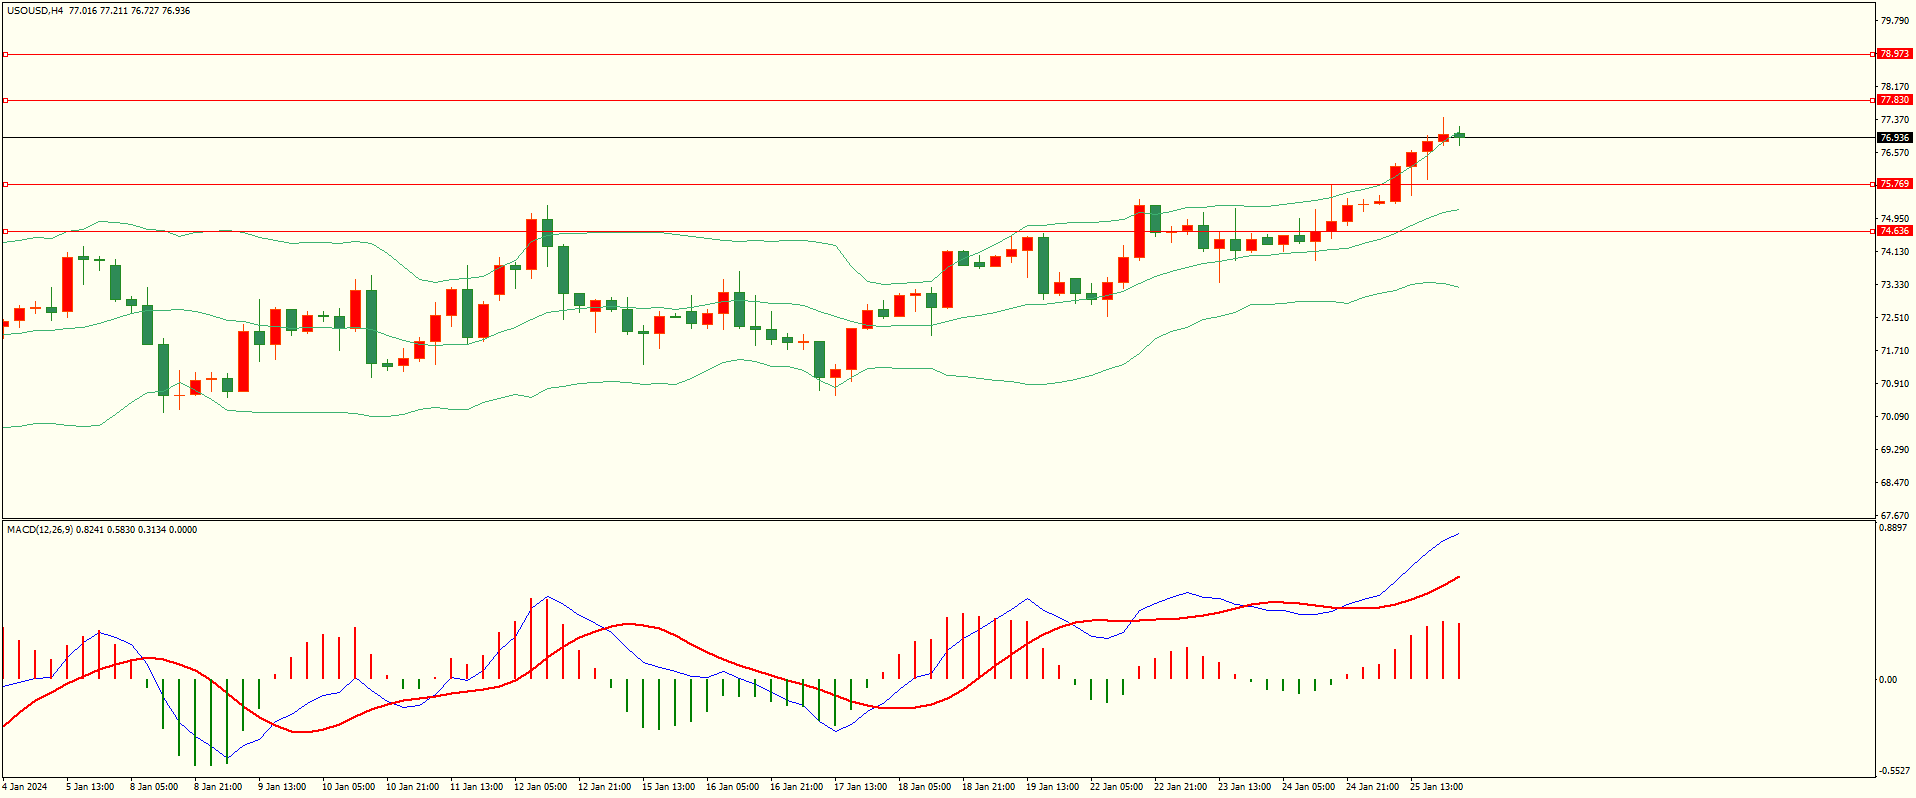1916x798 pixels.
Task: Click the 17 Jan 13:00 time label
Action: pyautogui.click(x=860, y=787)
